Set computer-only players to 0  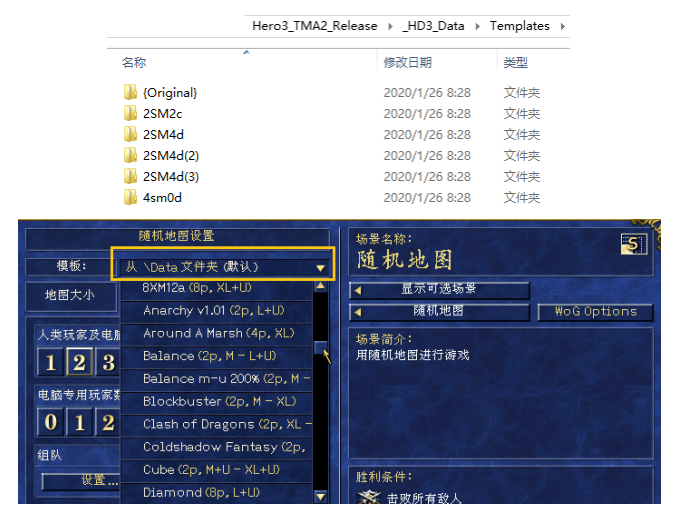(51, 422)
